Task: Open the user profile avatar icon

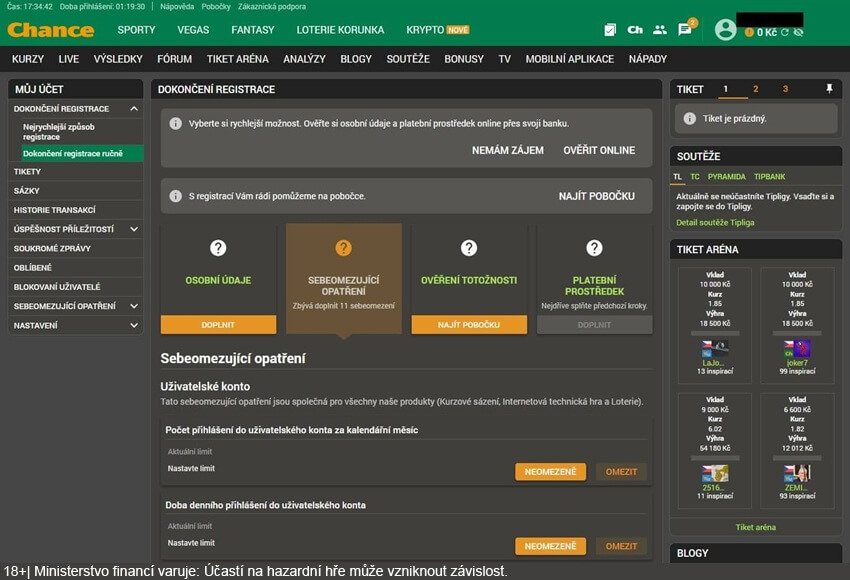Action: (x=725, y=30)
